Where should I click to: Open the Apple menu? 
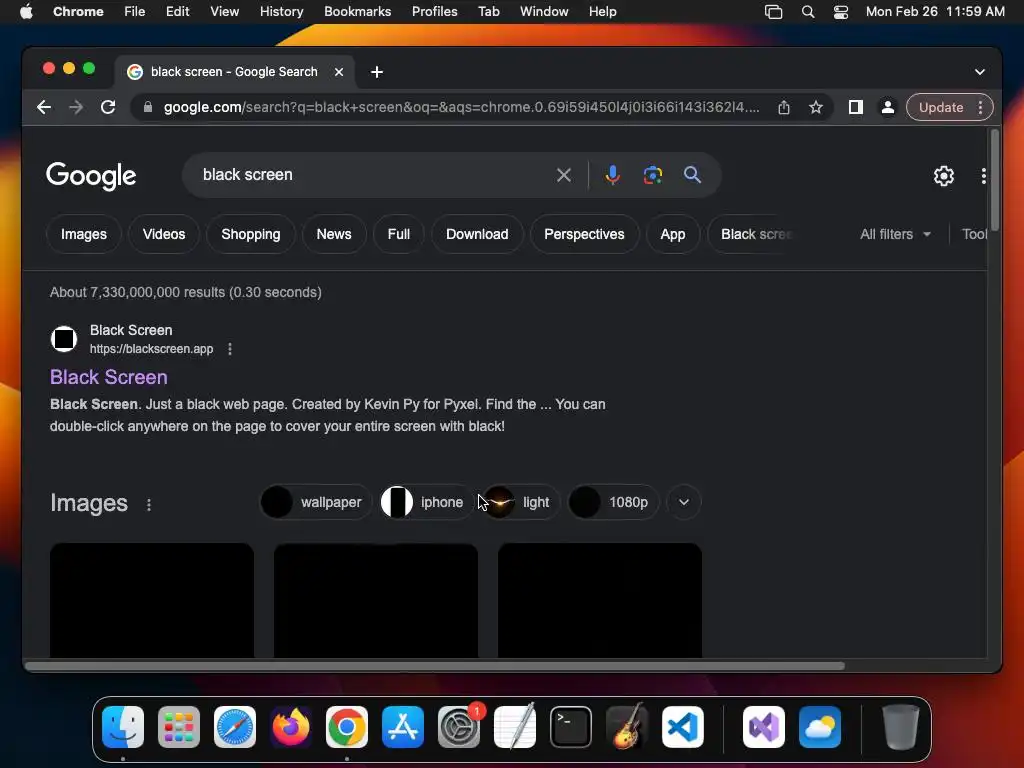click(x=26, y=11)
